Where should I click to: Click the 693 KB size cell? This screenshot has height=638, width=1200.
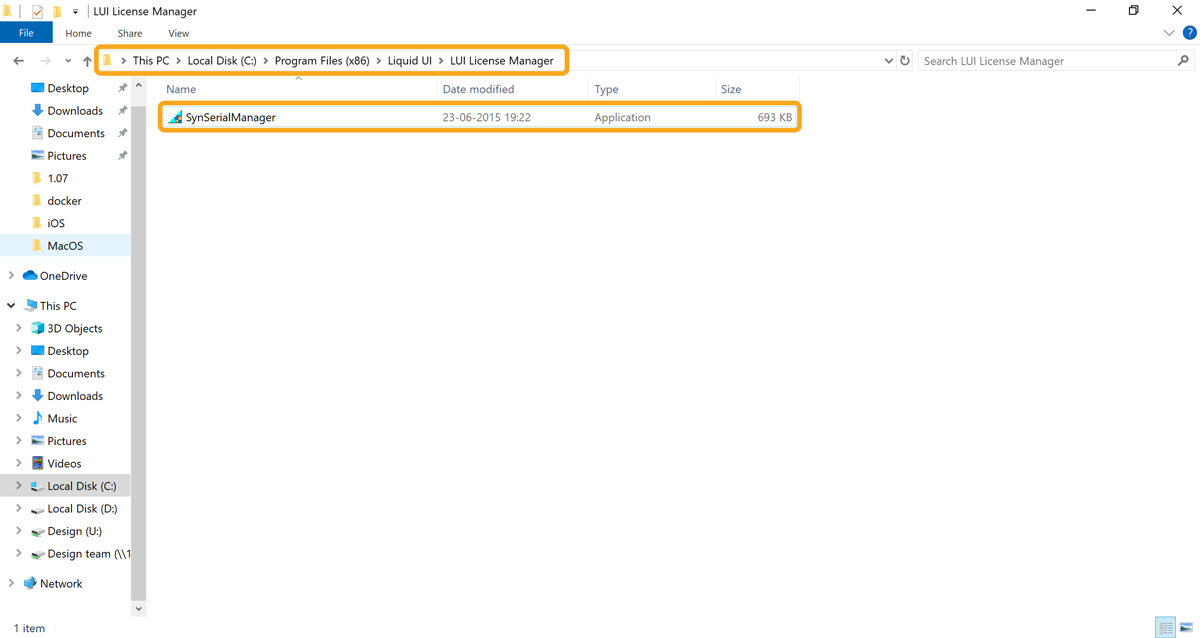[x=774, y=117]
